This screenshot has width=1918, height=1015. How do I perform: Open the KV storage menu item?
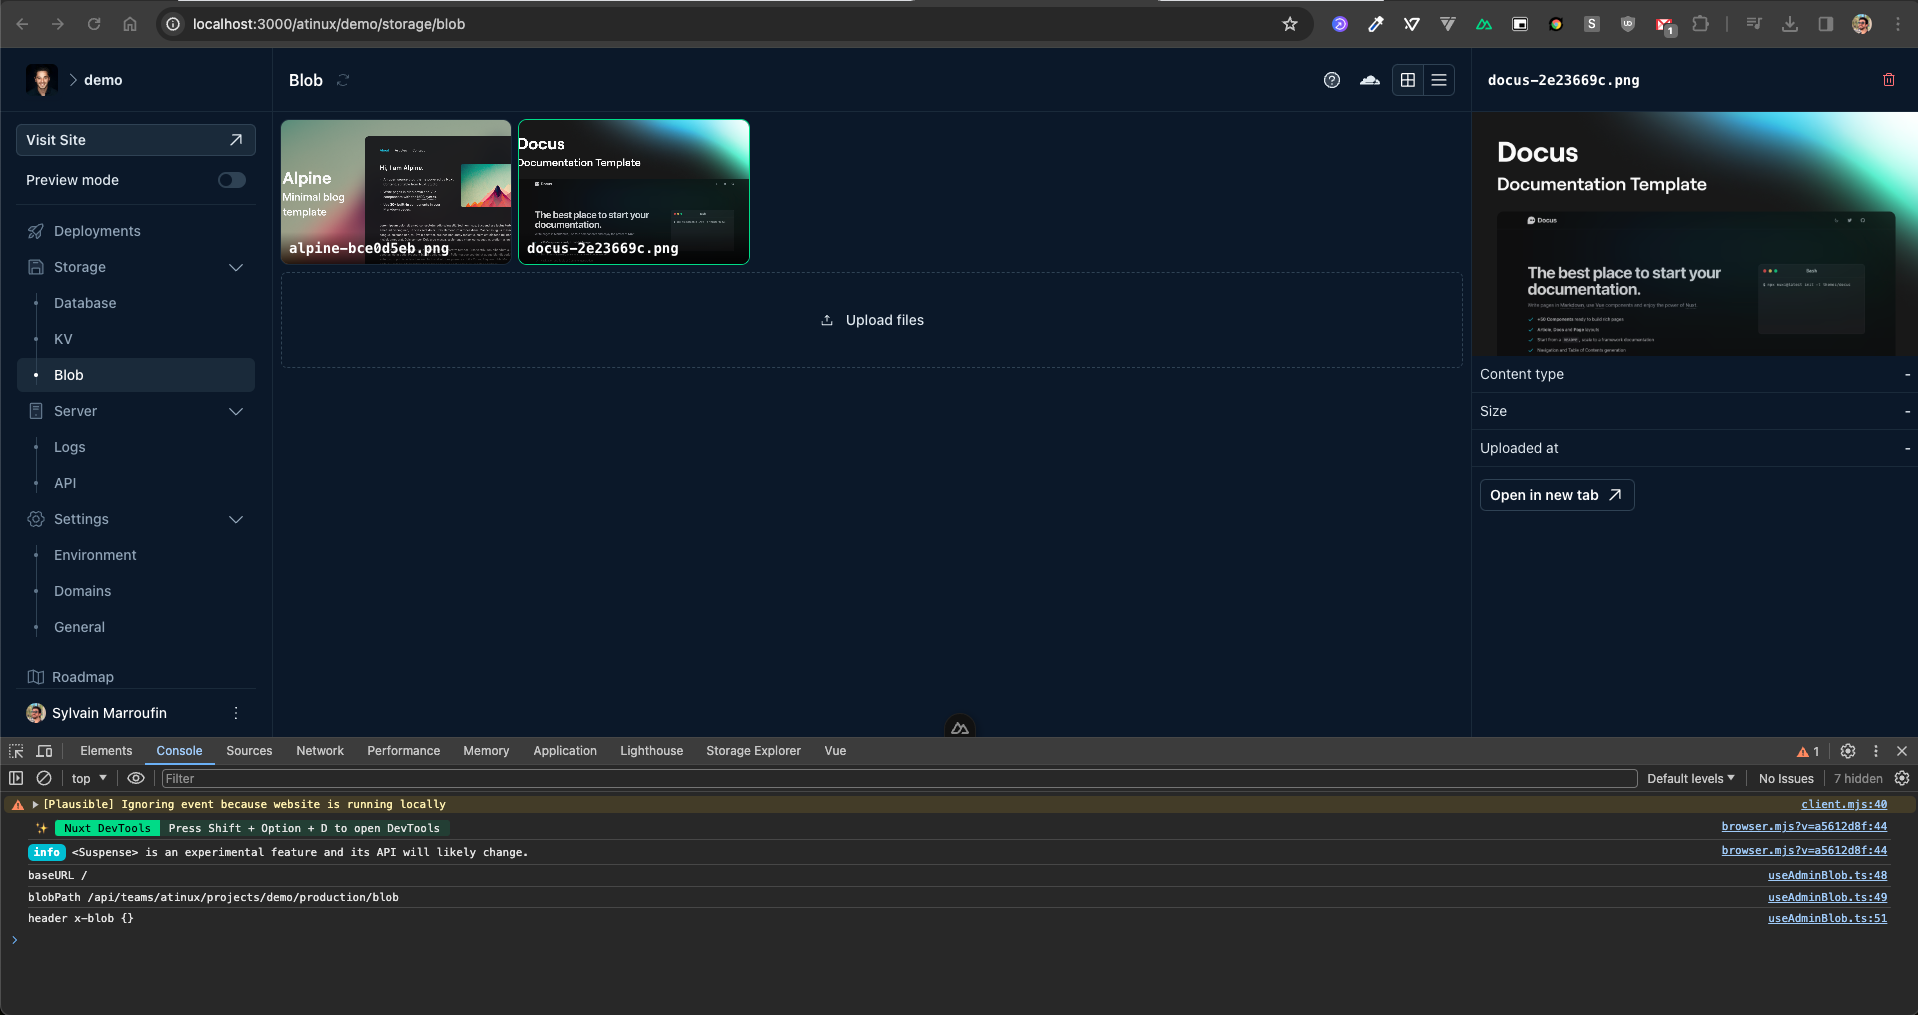63,339
